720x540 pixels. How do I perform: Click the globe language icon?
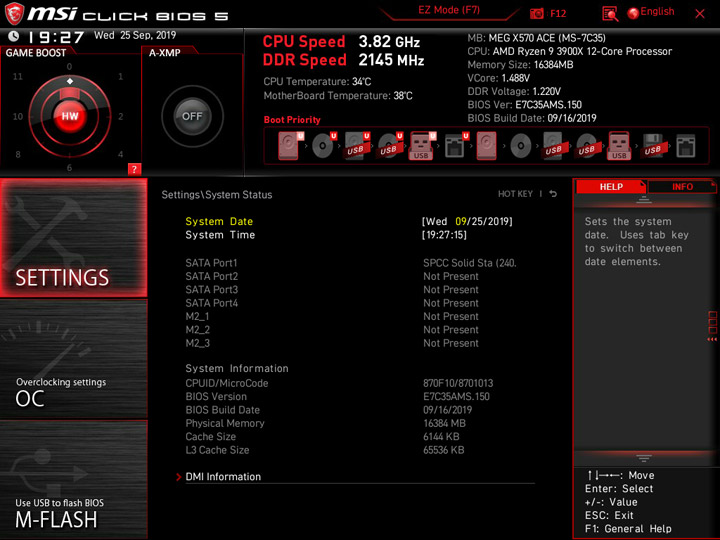(x=633, y=13)
